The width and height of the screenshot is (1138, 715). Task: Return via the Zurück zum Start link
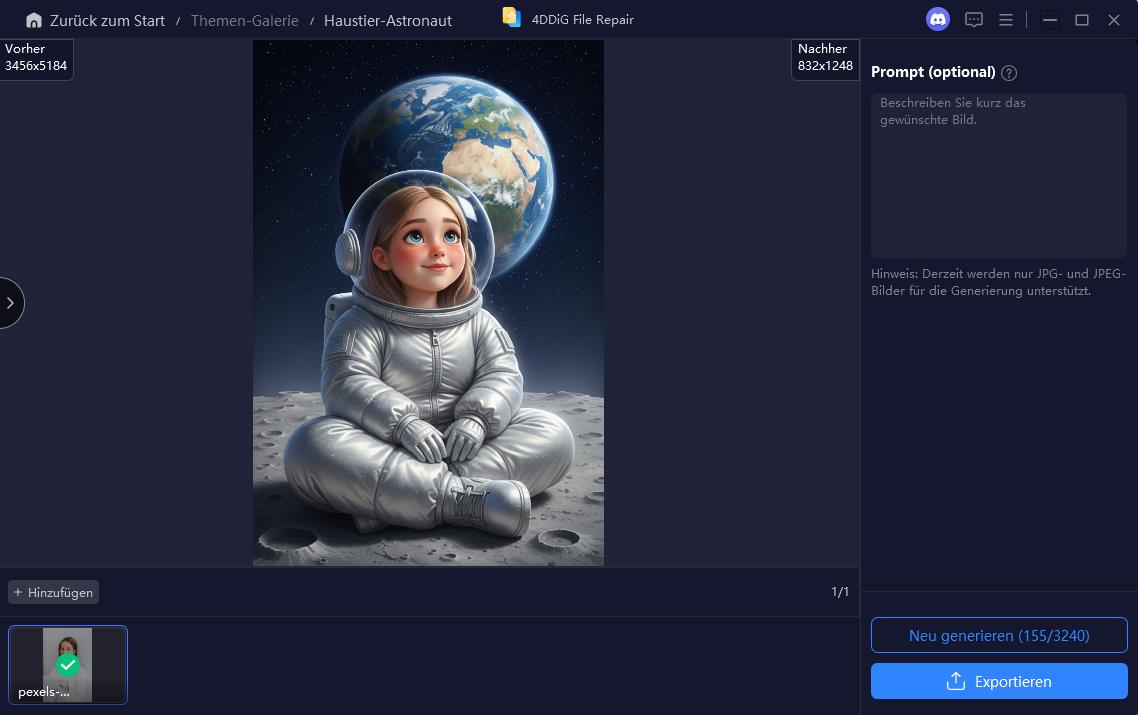point(105,20)
